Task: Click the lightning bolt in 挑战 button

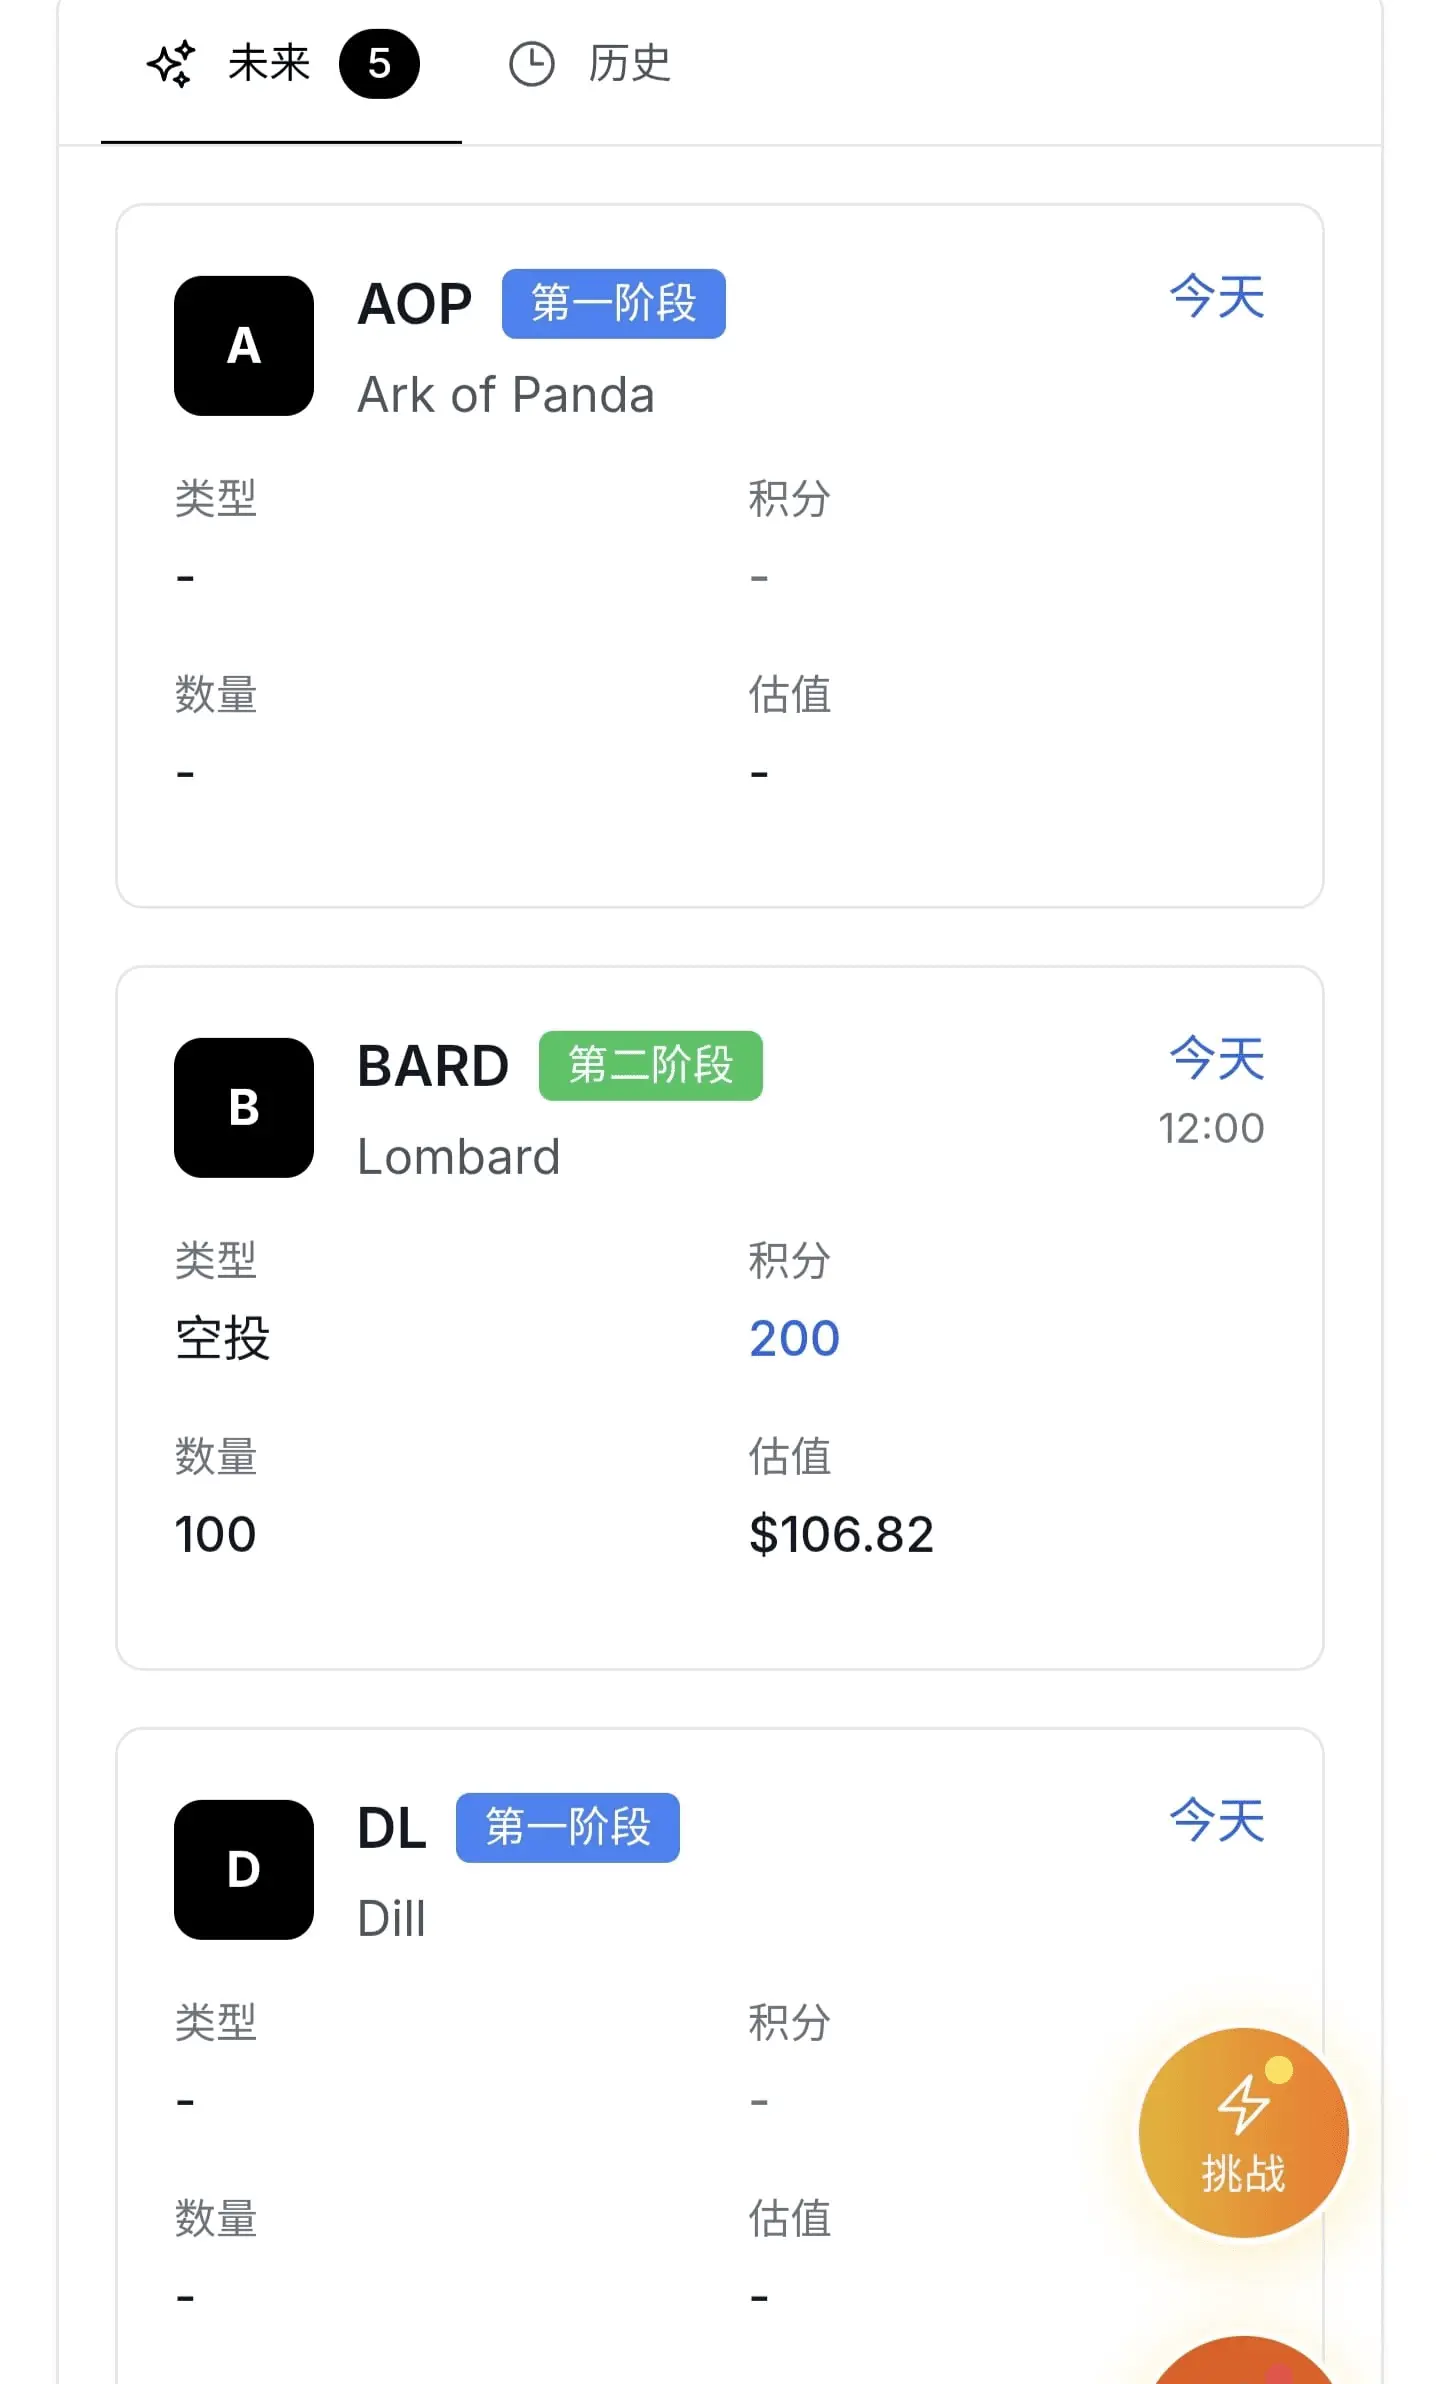Action: [1243, 2104]
